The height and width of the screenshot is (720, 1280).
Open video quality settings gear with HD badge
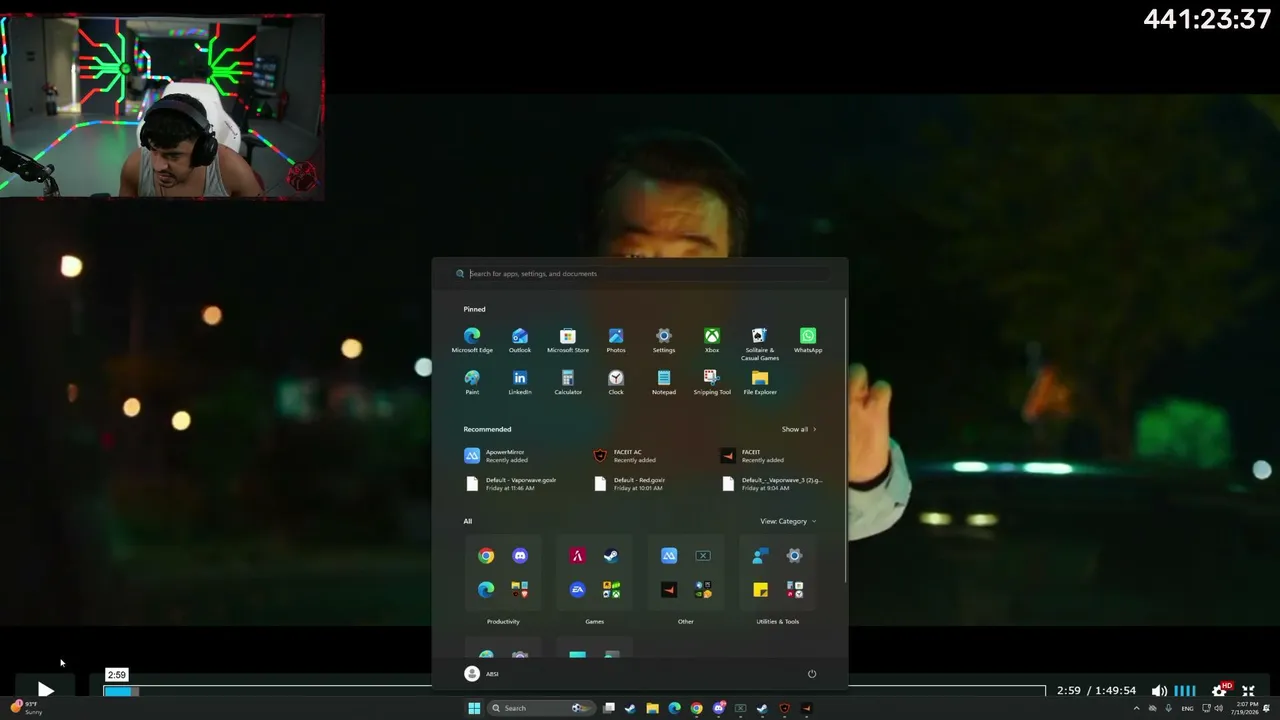1220,690
